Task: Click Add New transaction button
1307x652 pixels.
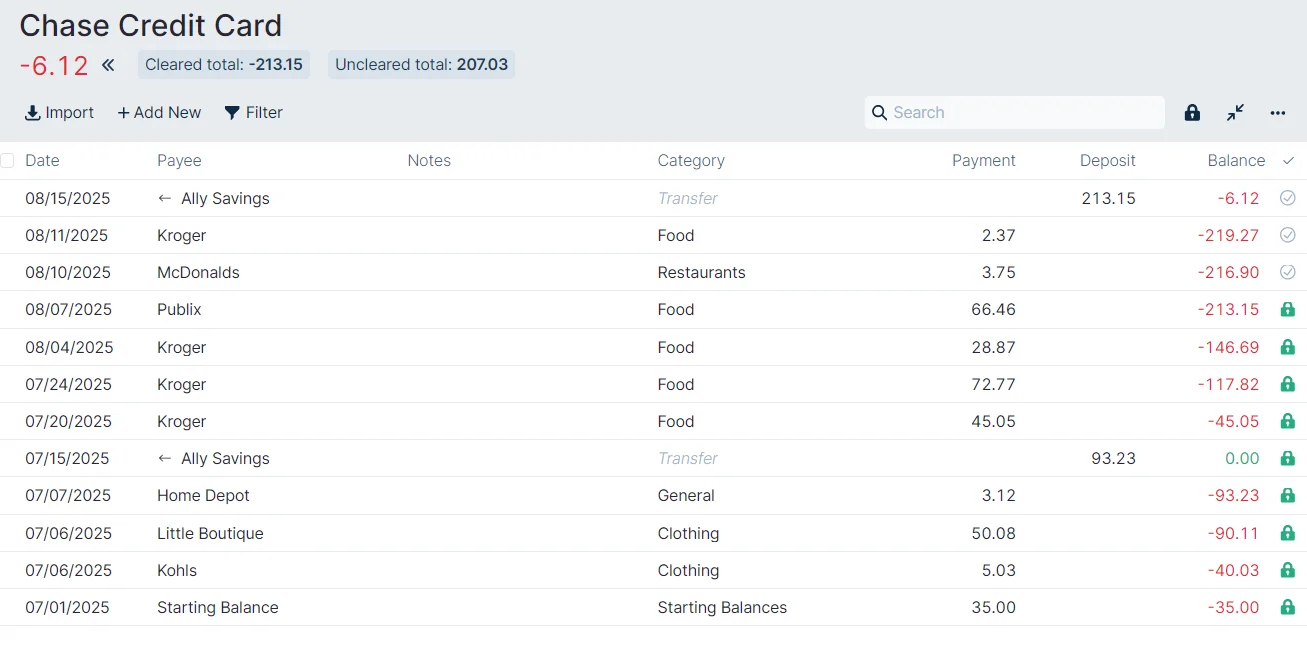Action: coord(159,113)
